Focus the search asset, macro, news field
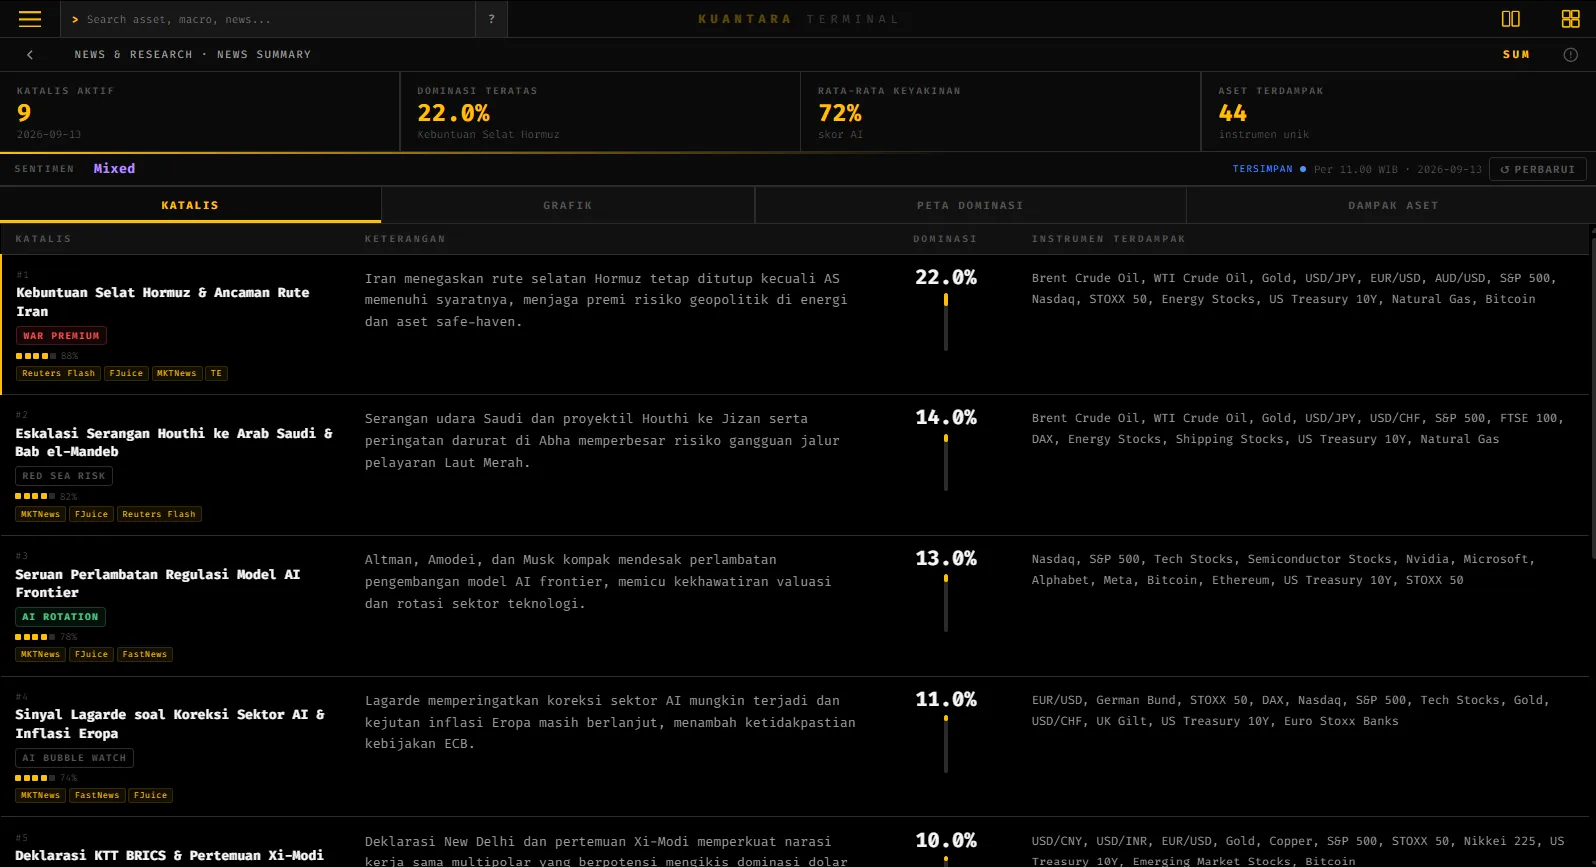1596x867 pixels. coord(268,19)
